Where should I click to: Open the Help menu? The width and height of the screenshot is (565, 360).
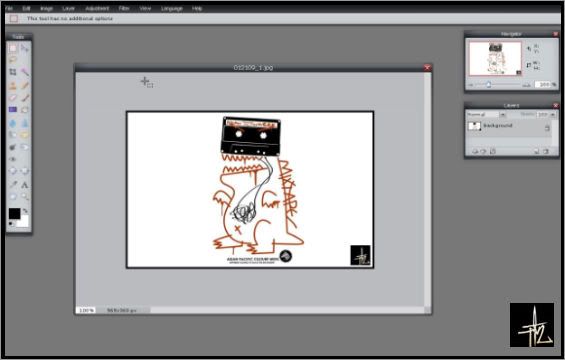[x=197, y=8]
